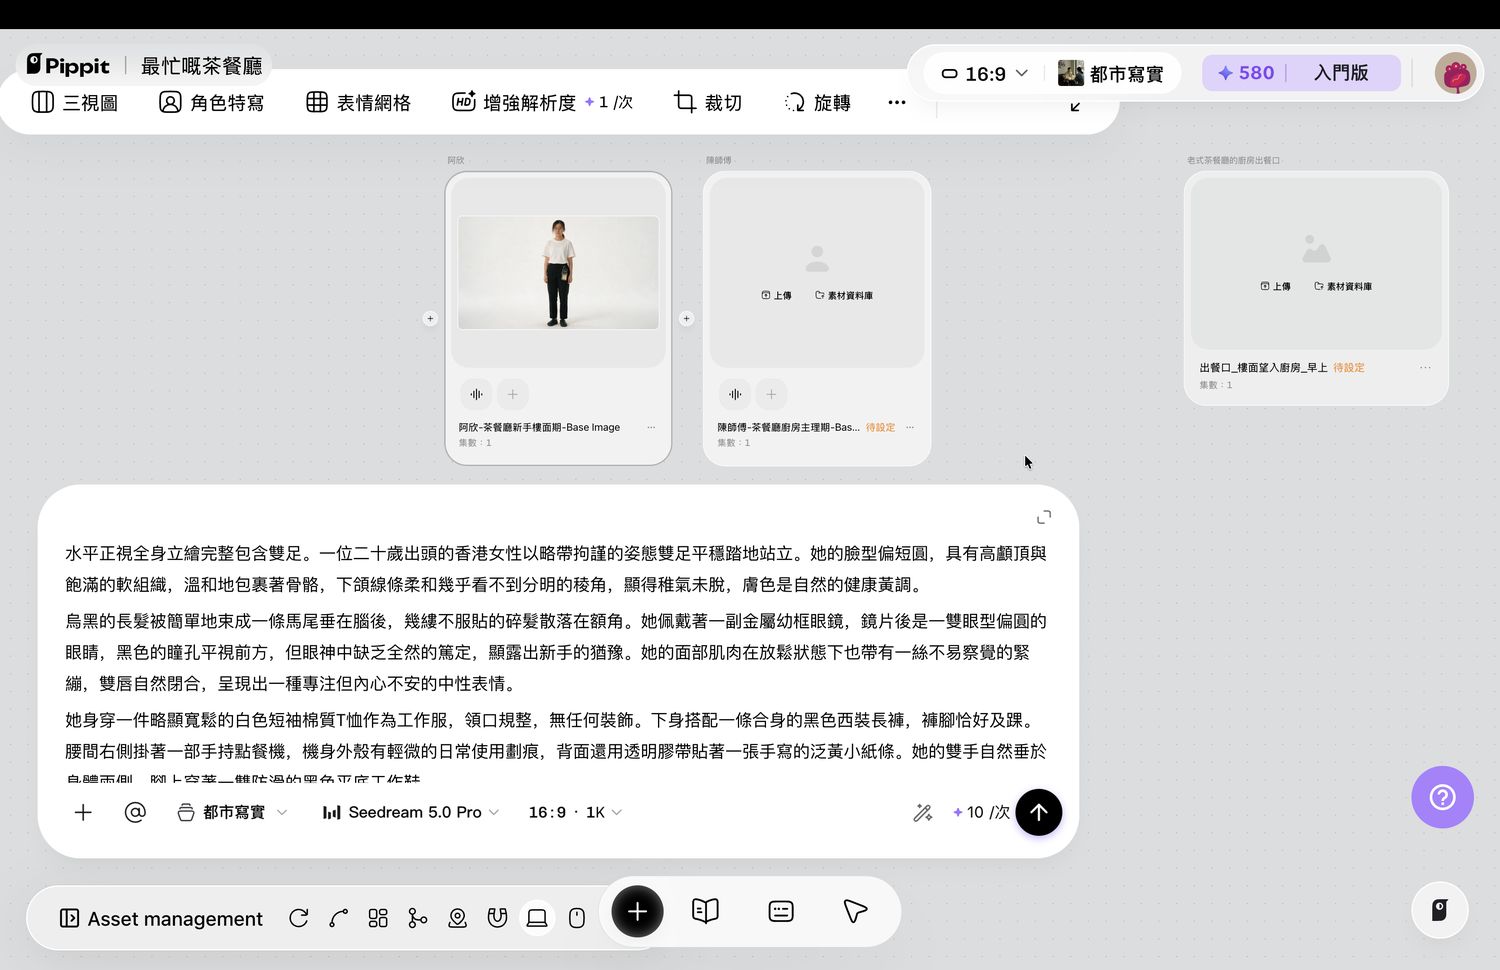The height and width of the screenshot is (970, 1500).
Task: Click the black plus add button
Action: pos(637,911)
